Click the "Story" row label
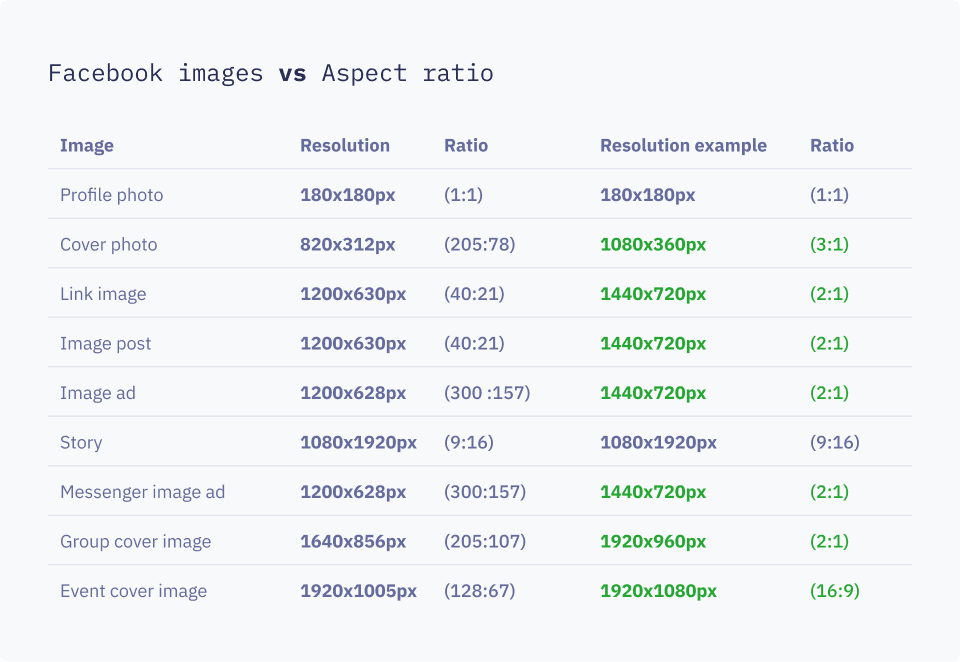This screenshot has width=960, height=662. pos(81,443)
